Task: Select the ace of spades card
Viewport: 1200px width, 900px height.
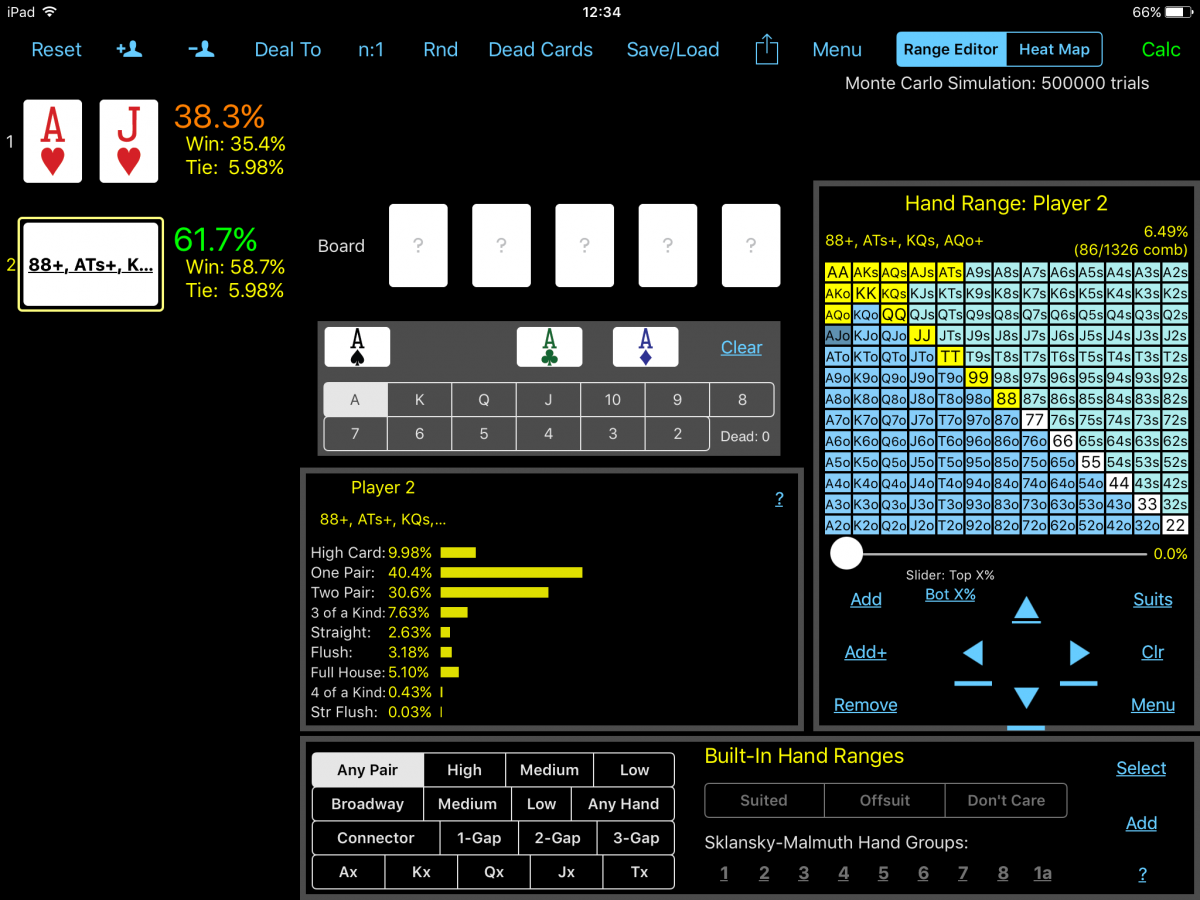Action: [x=357, y=347]
